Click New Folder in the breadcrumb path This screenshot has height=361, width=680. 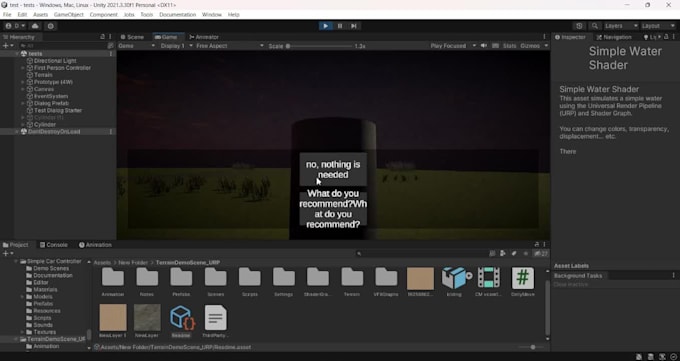click(133, 263)
